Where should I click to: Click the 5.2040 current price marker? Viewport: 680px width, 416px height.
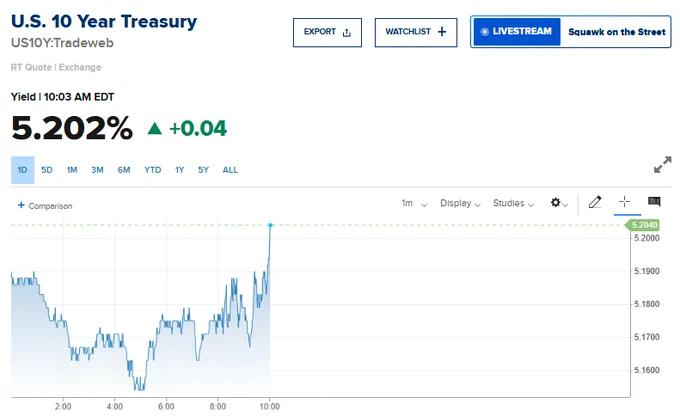(x=644, y=225)
